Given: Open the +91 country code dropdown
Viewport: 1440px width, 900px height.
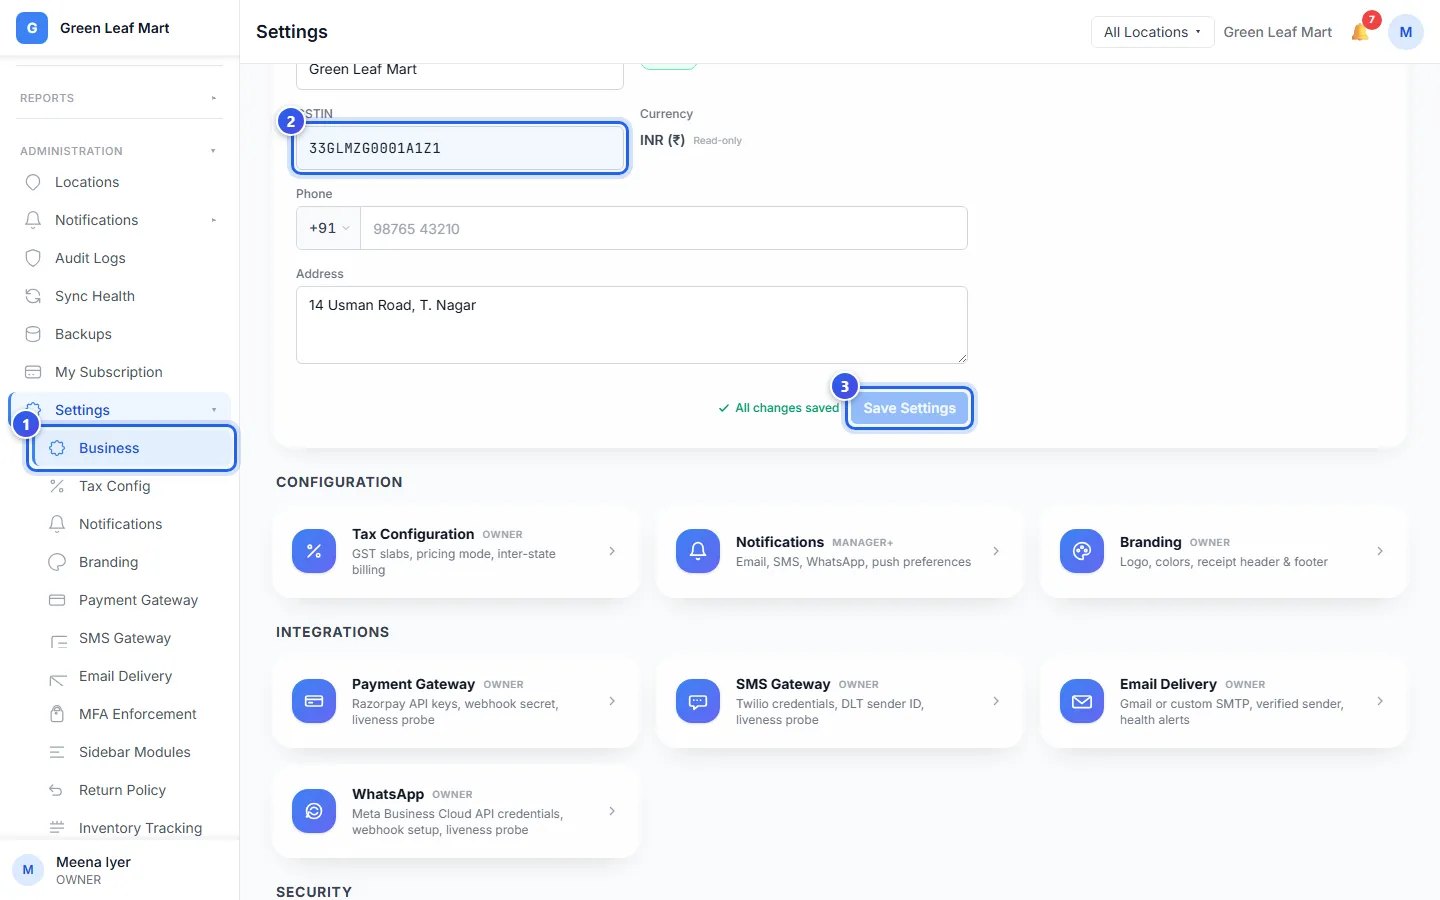Looking at the screenshot, I should click(329, 228).
